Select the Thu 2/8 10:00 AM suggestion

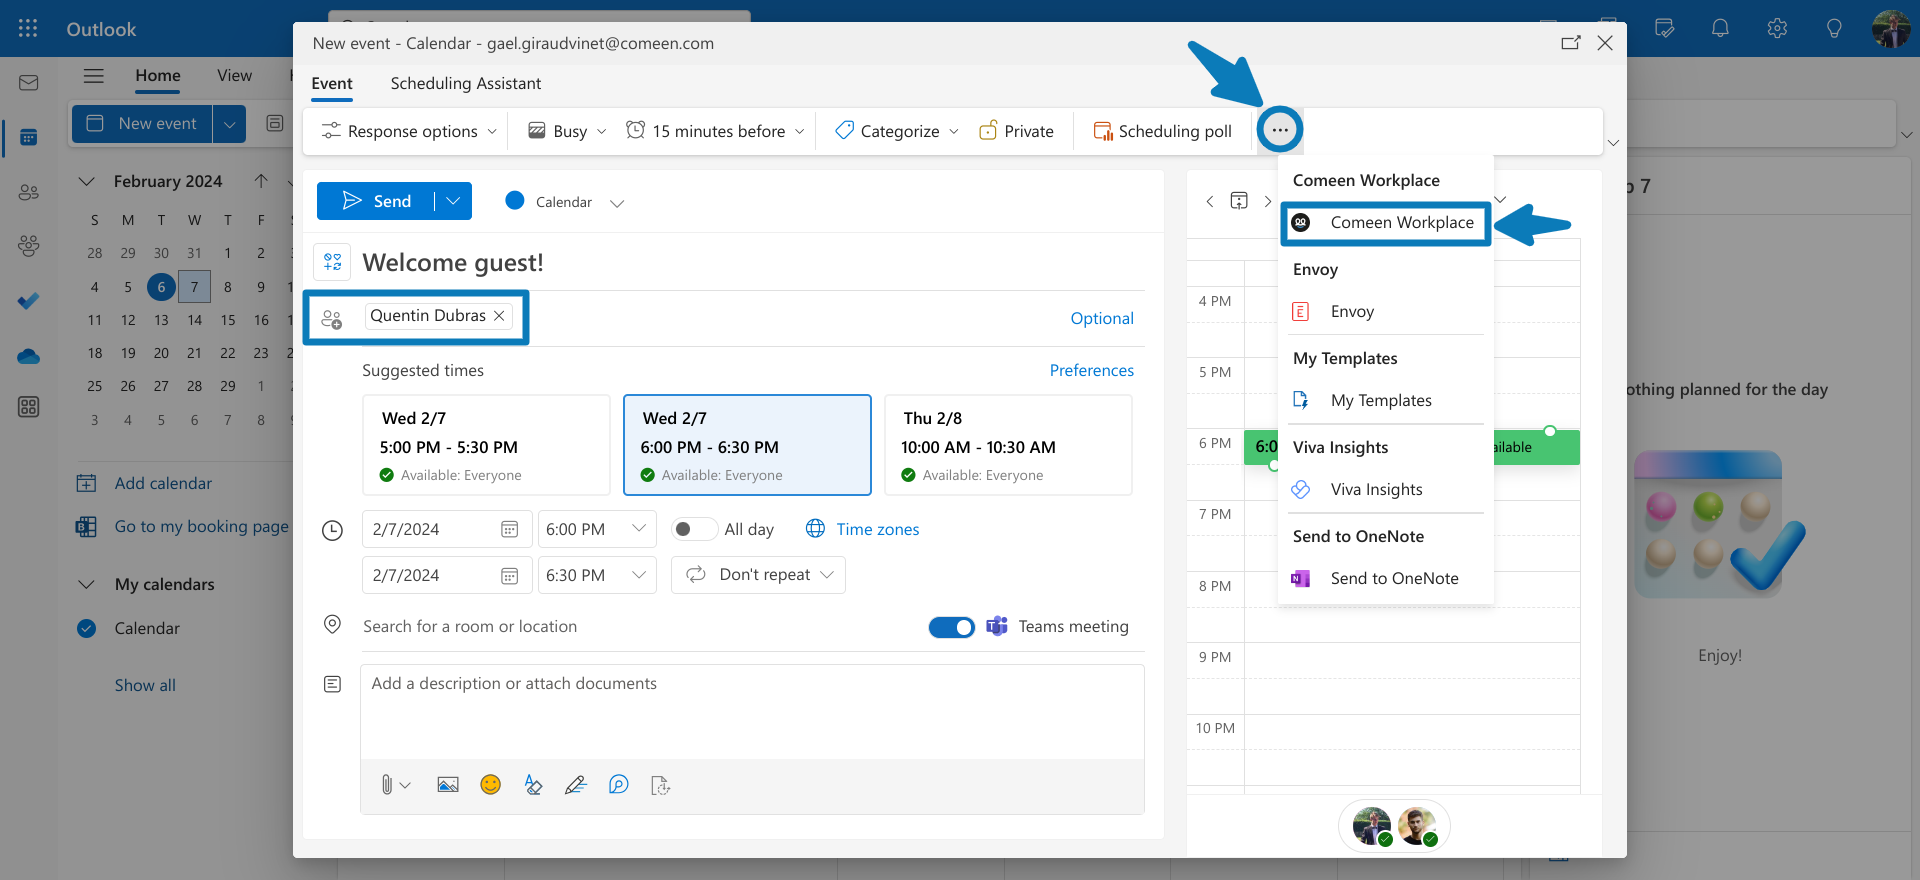1008,445
